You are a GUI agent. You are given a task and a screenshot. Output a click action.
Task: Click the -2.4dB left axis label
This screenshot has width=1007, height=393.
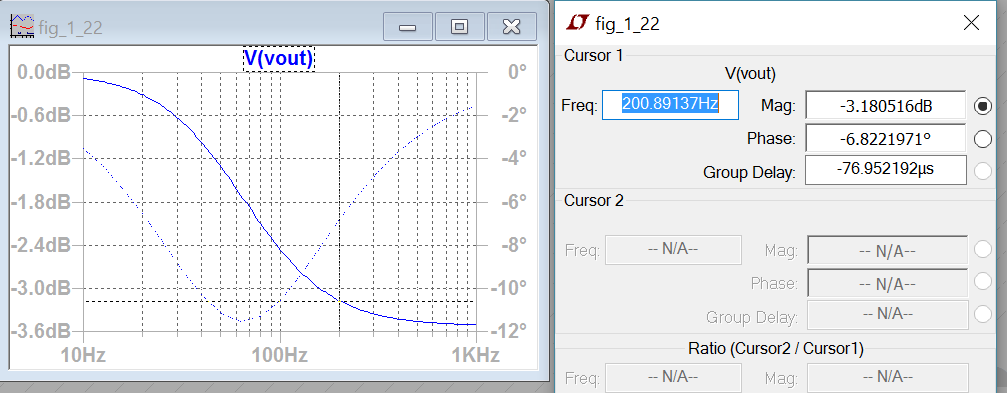pyautogui.click(x=39, y=245)
